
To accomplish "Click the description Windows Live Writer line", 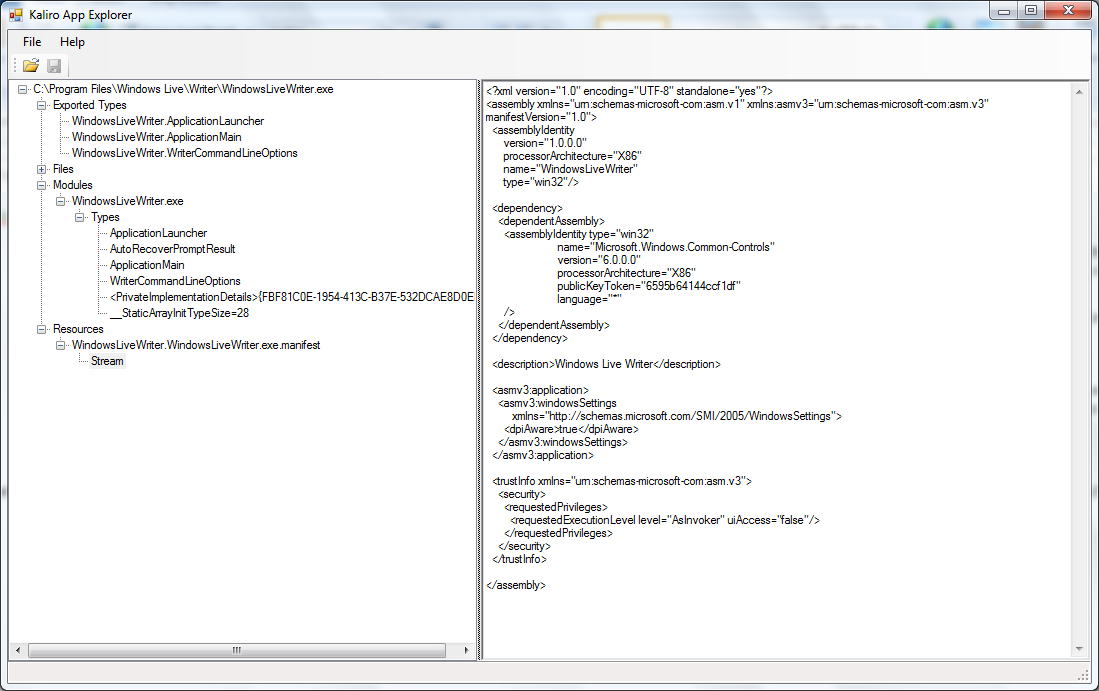I will (606, 364).
